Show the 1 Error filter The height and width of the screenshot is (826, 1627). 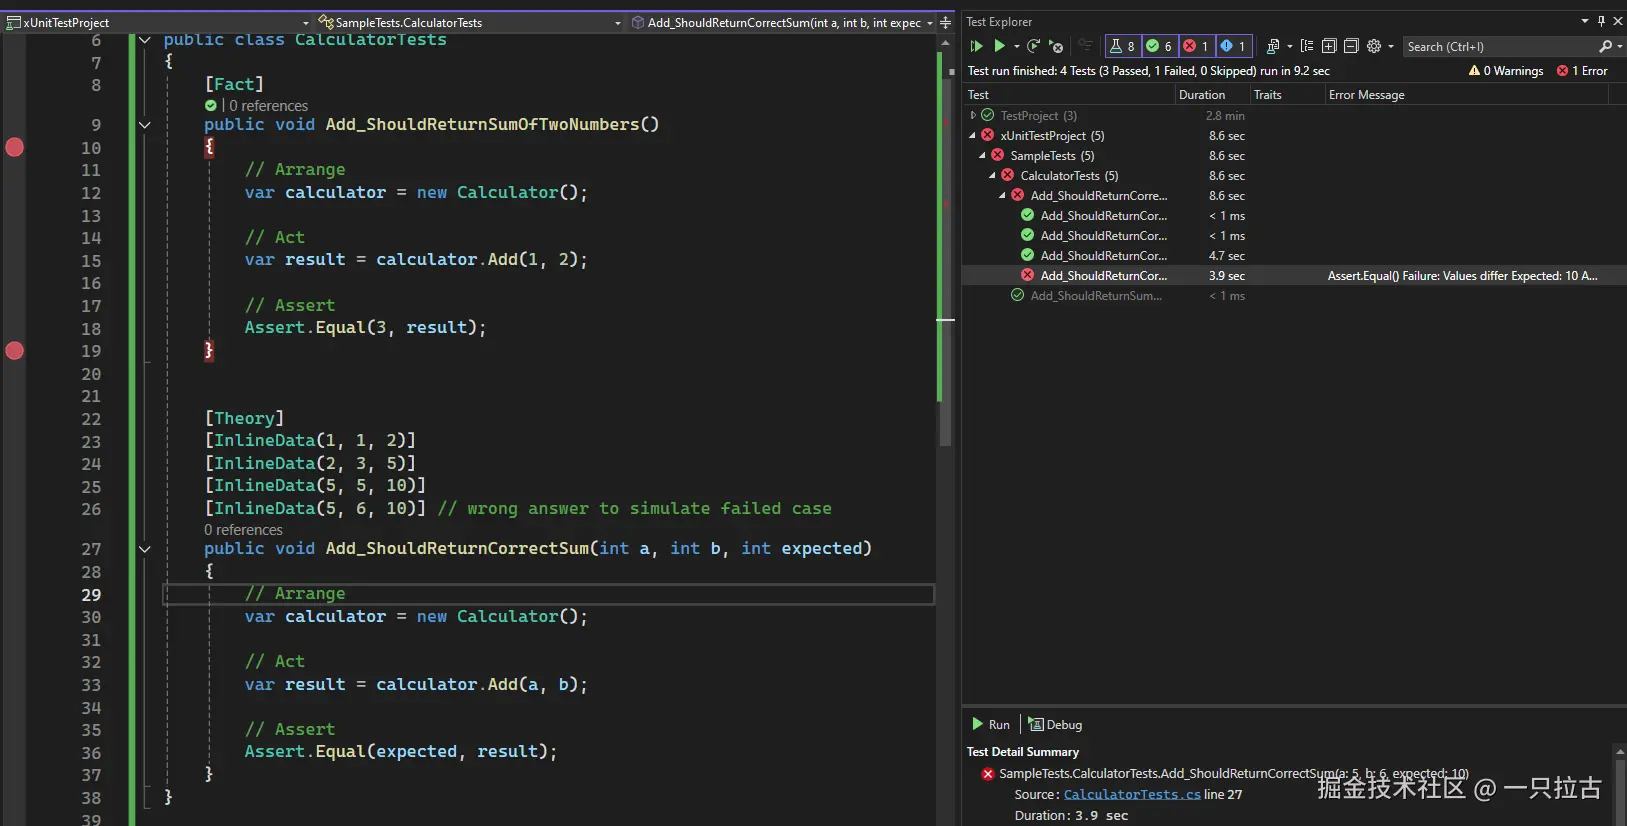pos(1582,71)
